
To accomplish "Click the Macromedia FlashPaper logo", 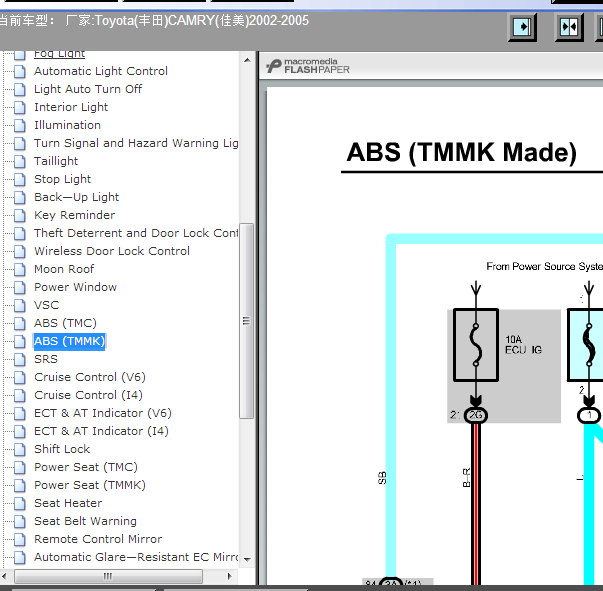I will (308, 66).
